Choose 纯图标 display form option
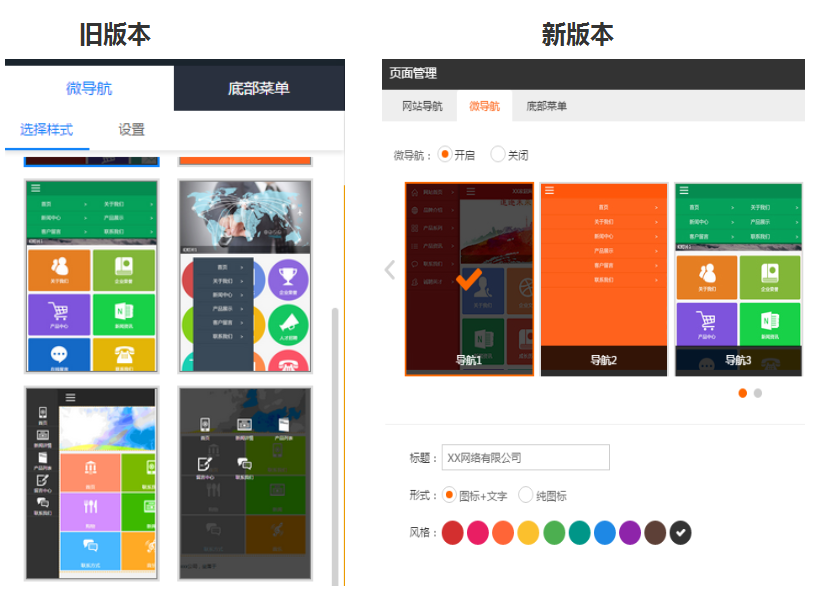This screenshot has width=817, height=597. (525, 495)
